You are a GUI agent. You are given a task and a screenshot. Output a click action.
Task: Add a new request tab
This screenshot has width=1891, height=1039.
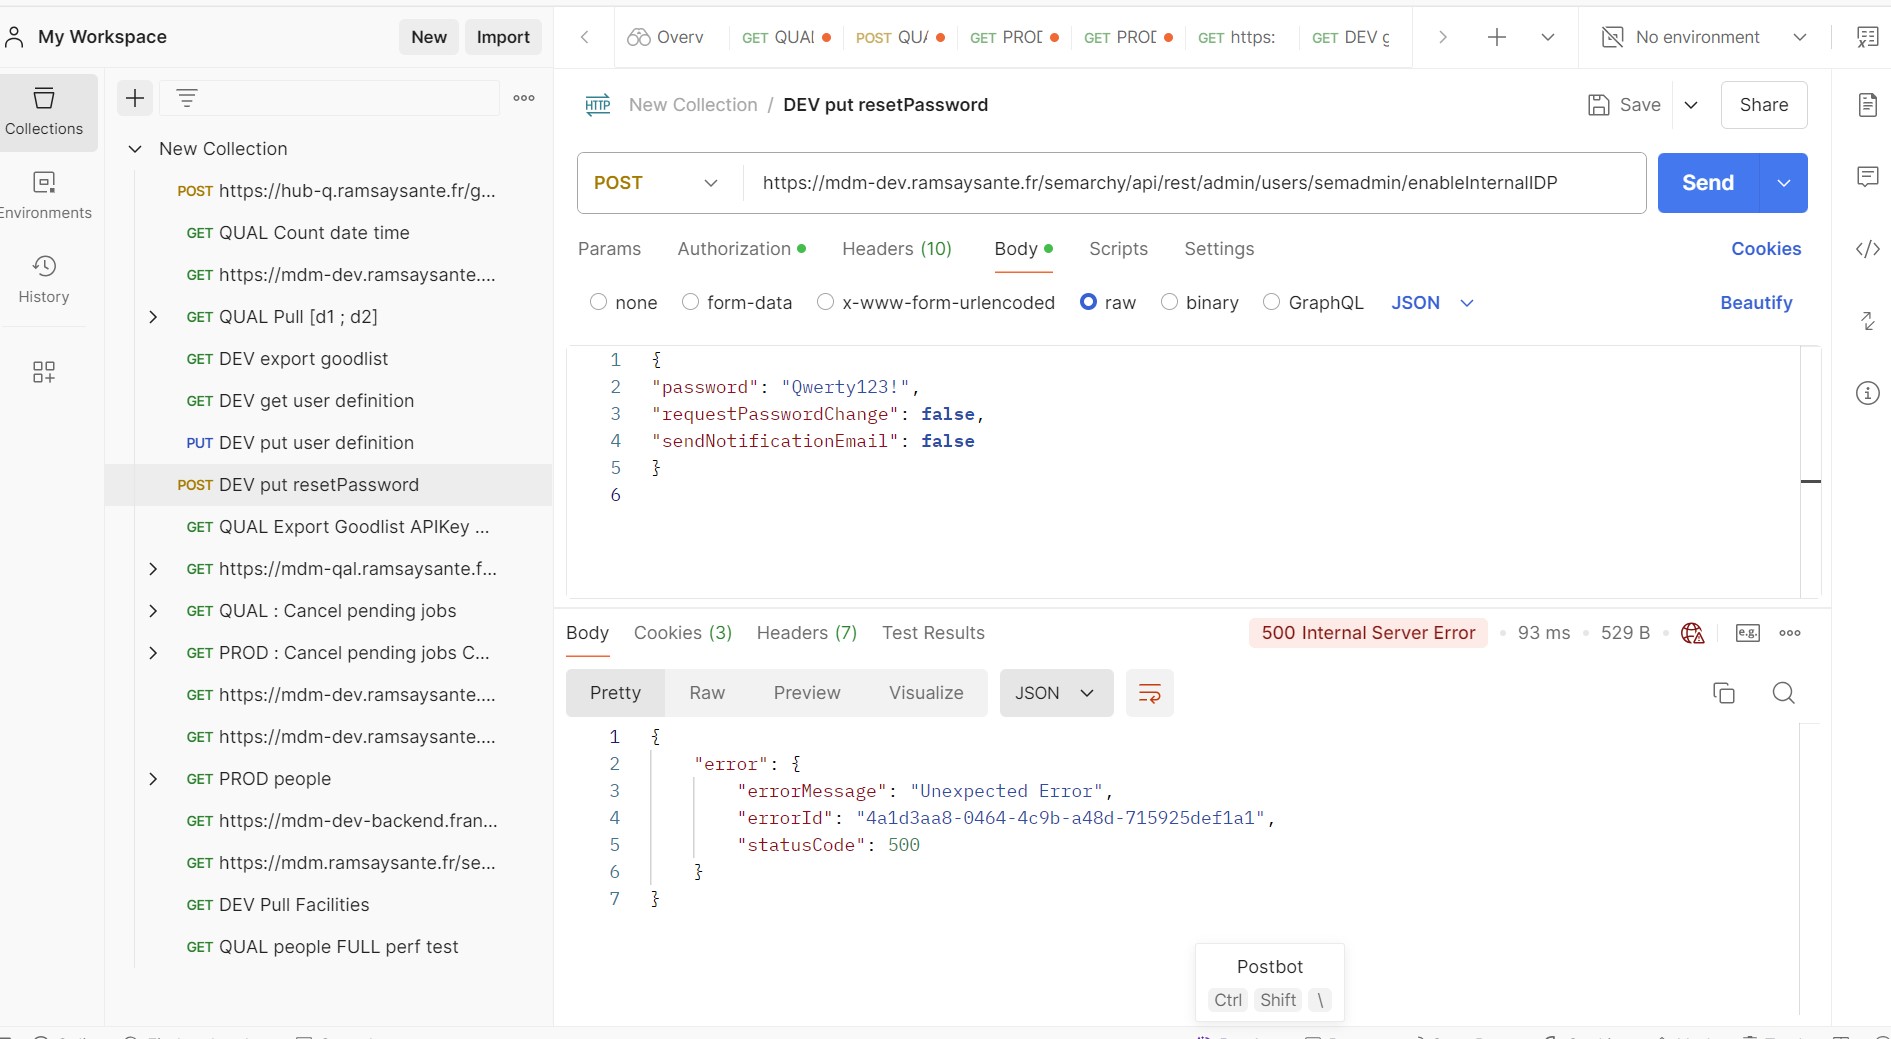click(x=1497, y=37)
